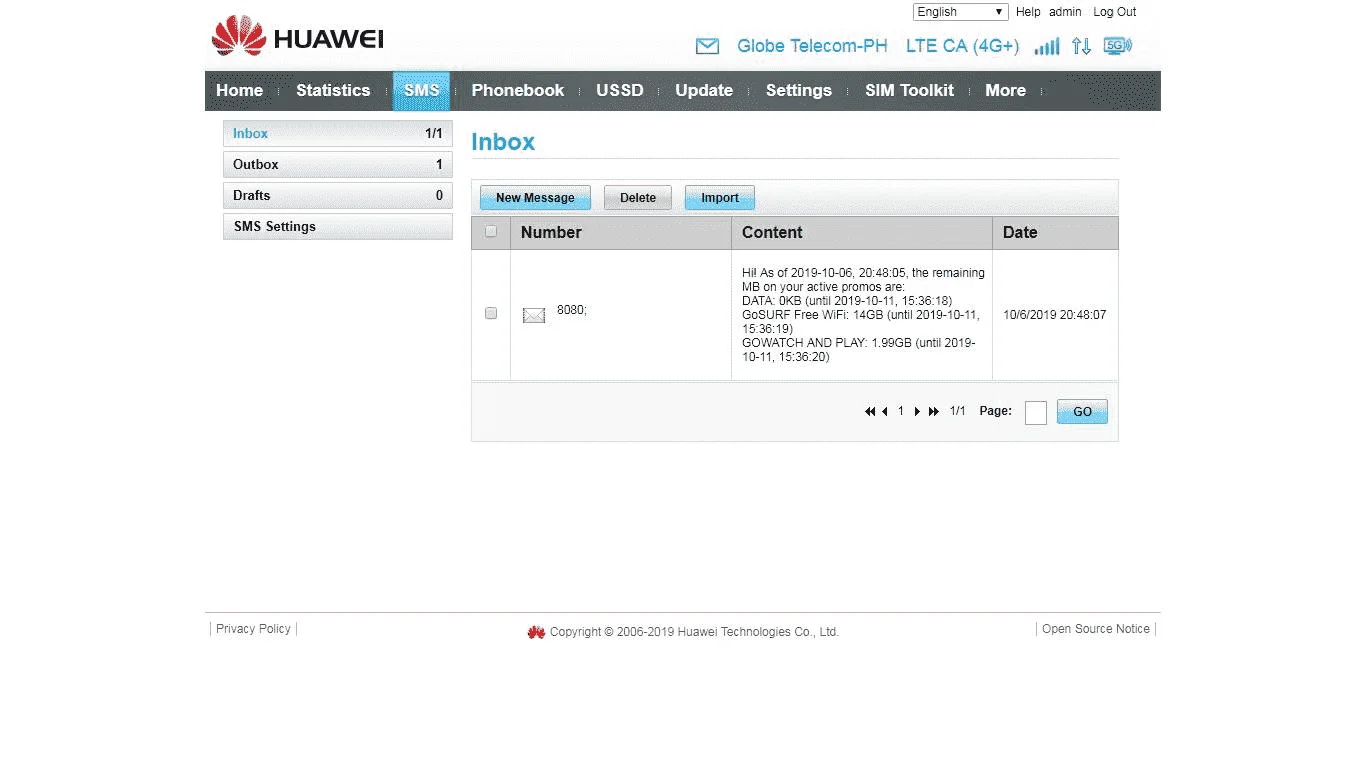Image resolution: width=1366 pixels, height=768 pixels.
Task: Select Inbox in the side menu
Action: 337,134
